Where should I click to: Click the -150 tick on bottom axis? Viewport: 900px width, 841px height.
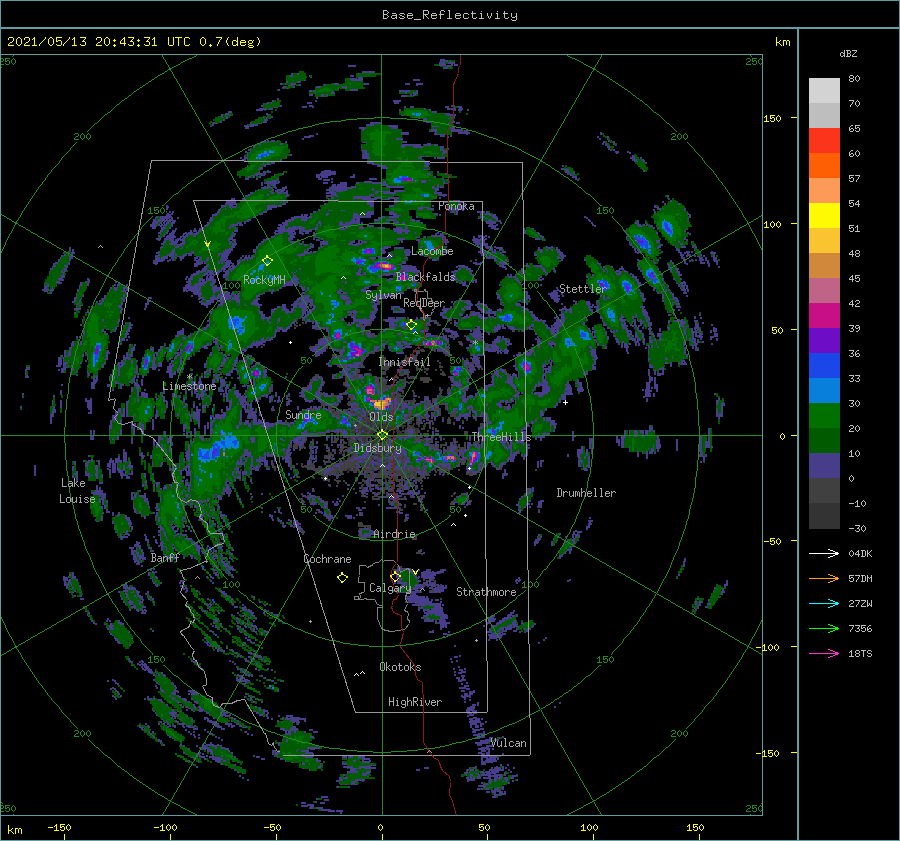pyautogui.click(x=59, y=827)
